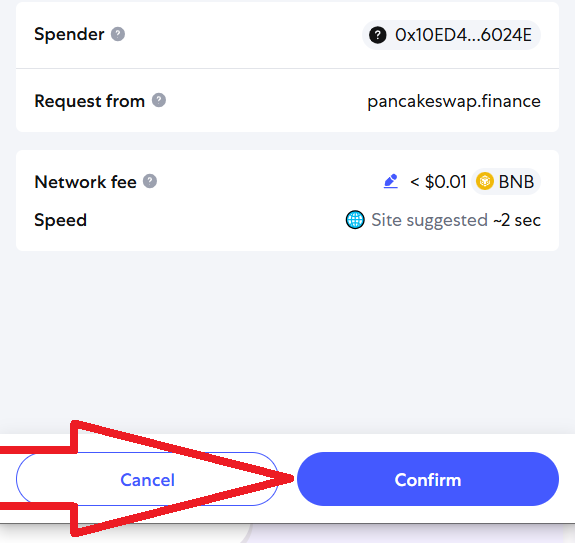Open the Request from help tooltip icon
The height and width of the screenshot is (543, 575).
coord(159,100)
